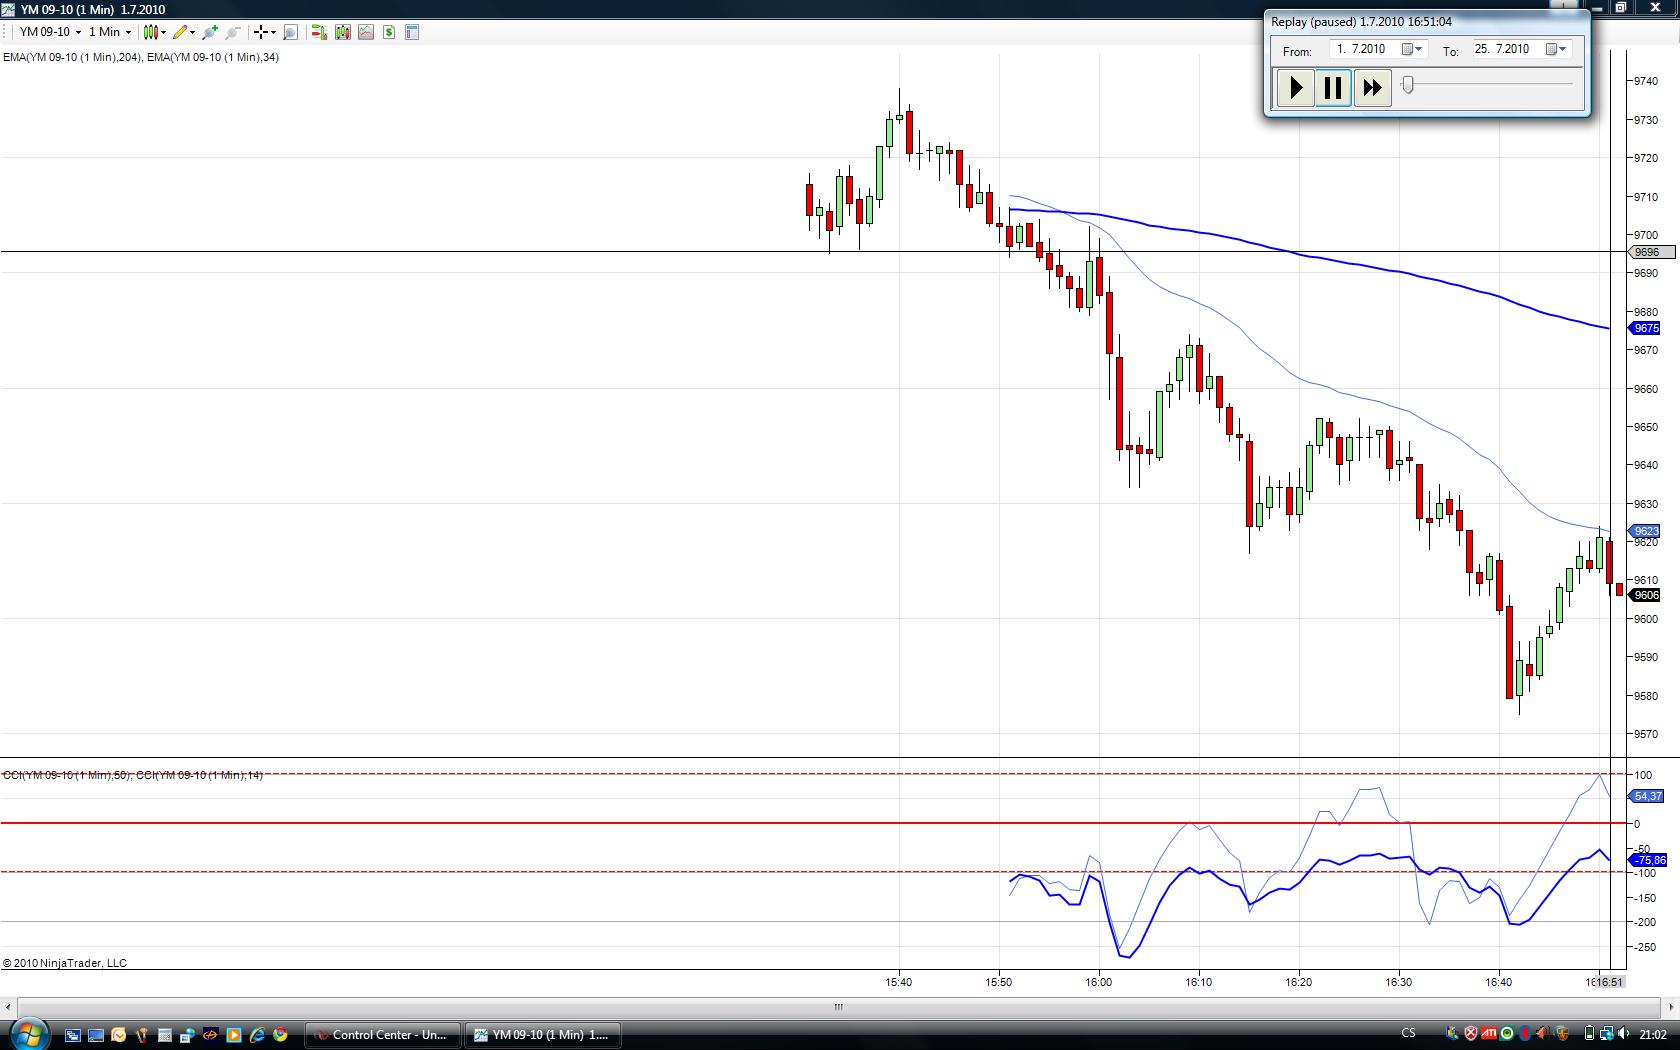Expand the drawing tools dropdown arrow
This screenshot has height=1050, width=1680.
[x=192, y=32]
